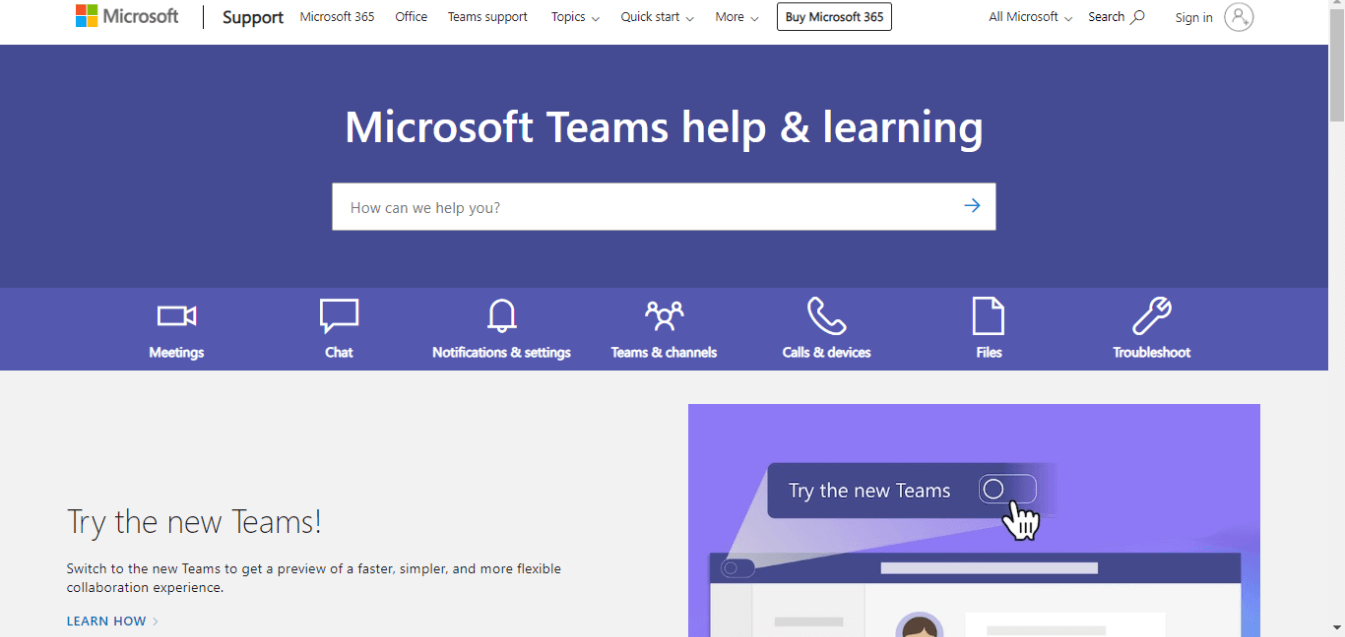Go to Microsoft 365 nav item

coord(337,17)
